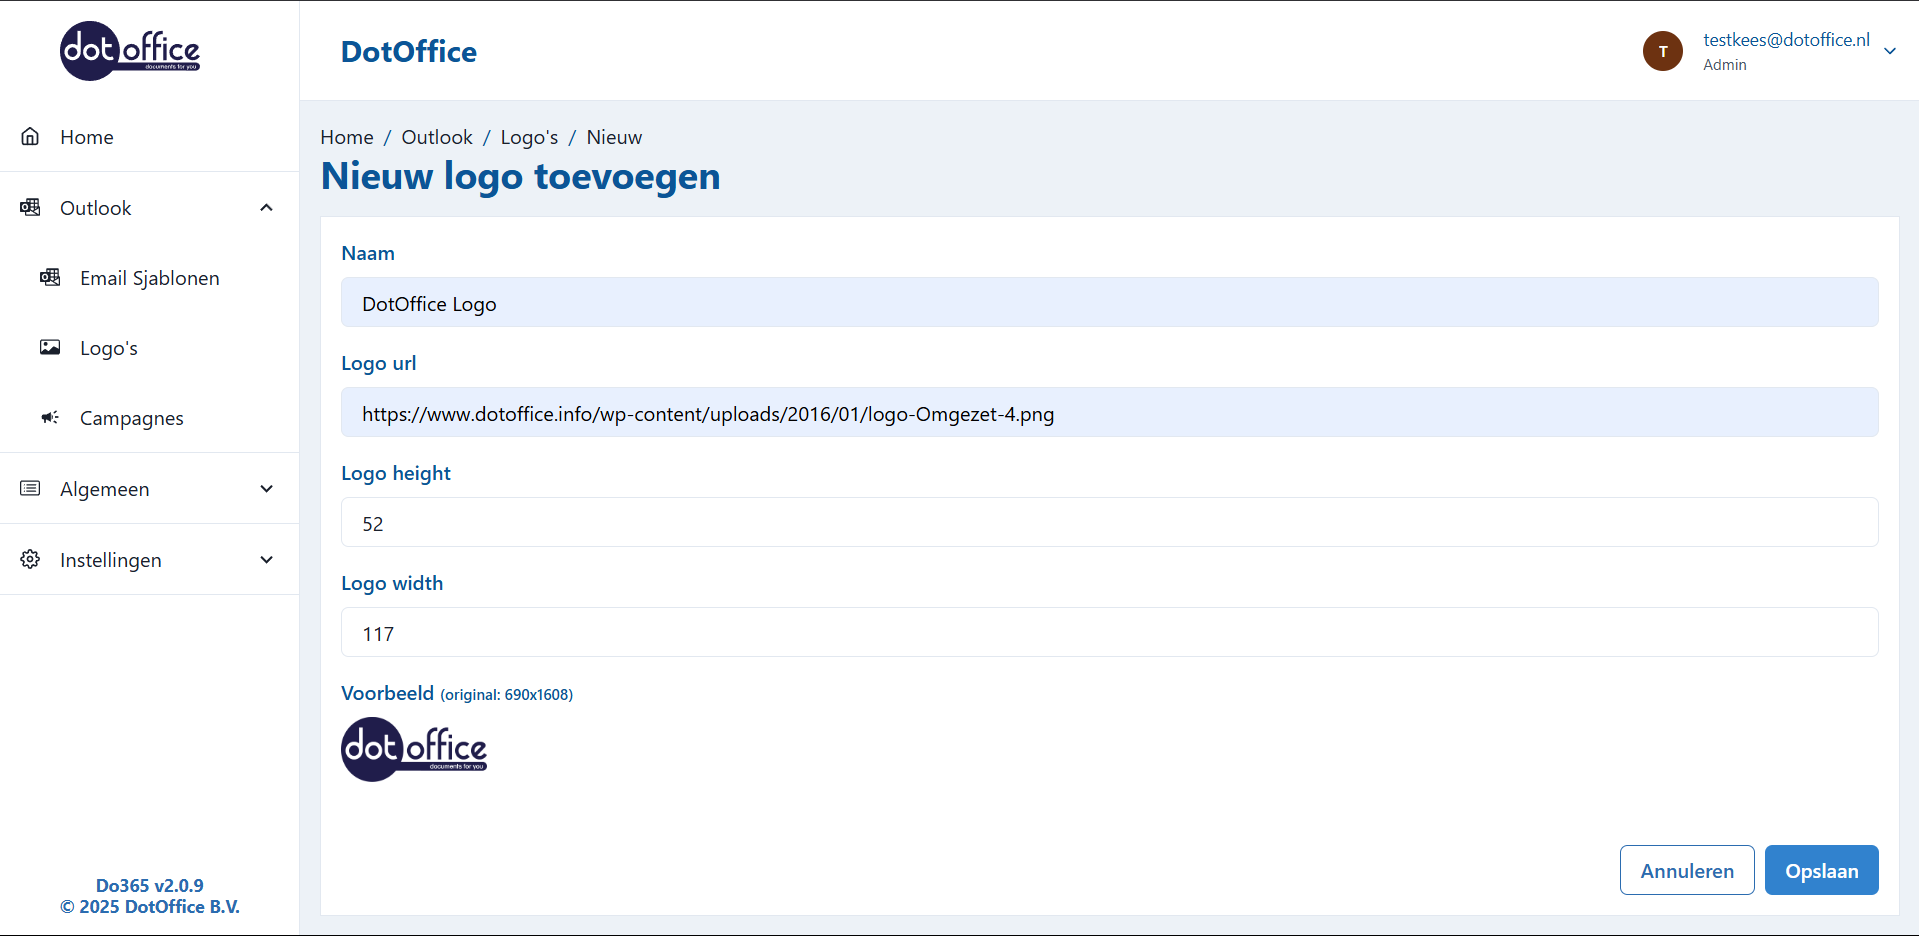Collapse the Outlook menu chevron
Screen dimensions: 1919x936
point(266,208)
